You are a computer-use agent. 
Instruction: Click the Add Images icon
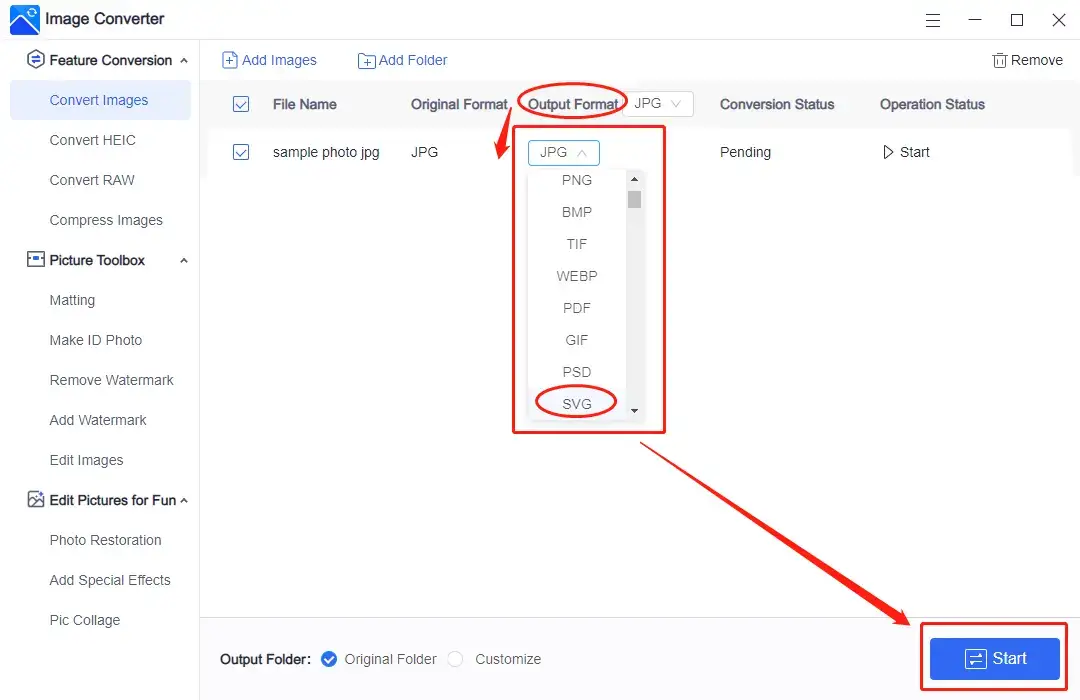pos(231,60)
